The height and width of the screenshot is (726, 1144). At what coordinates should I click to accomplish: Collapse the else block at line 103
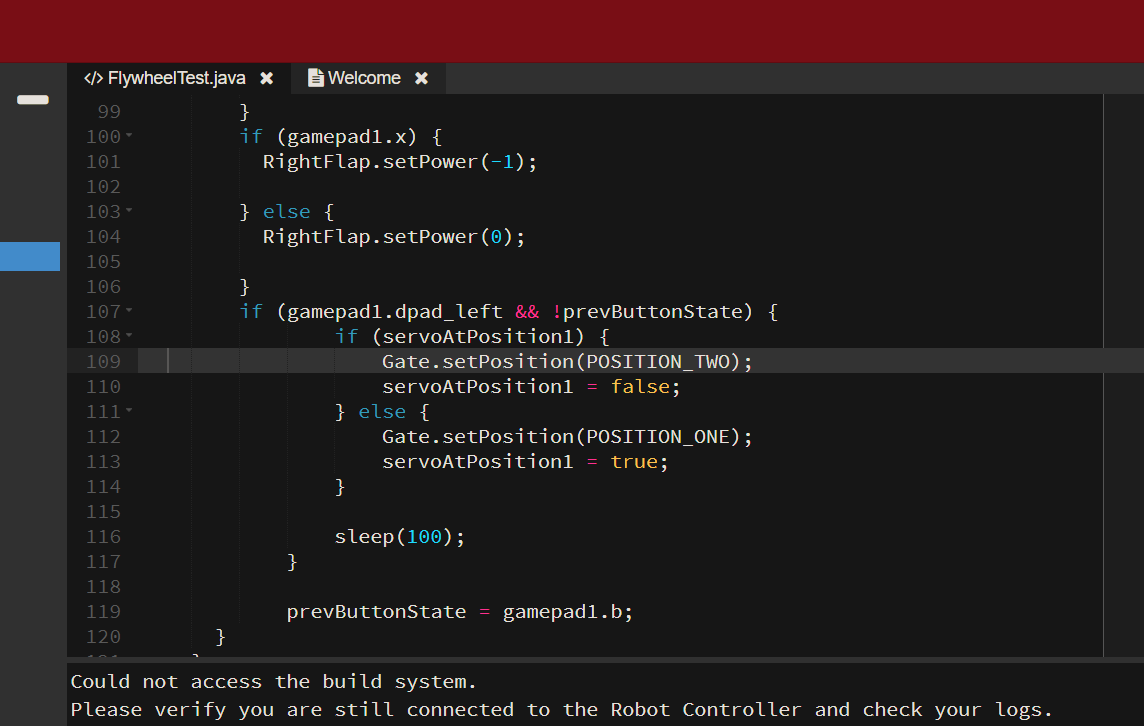pos(129,211)
